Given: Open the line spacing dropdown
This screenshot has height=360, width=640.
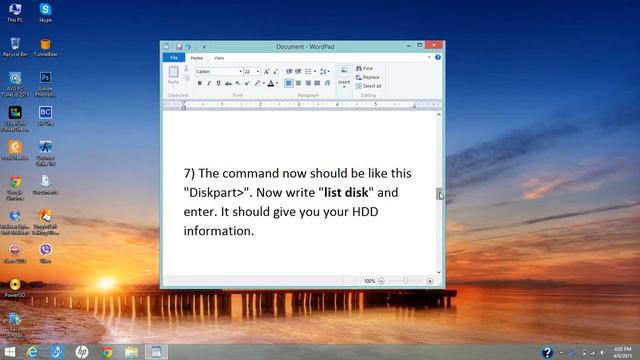Looking at the screenshot, I should 325,71.
